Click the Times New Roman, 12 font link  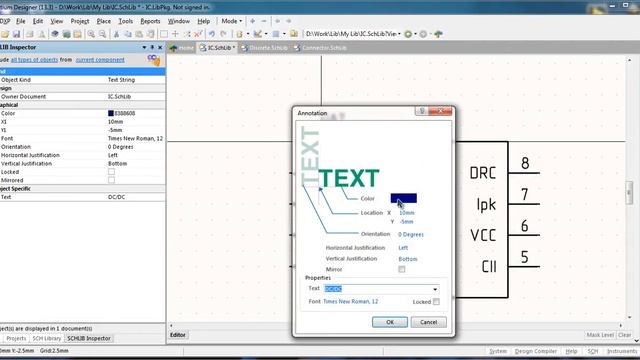pos(351,301)
